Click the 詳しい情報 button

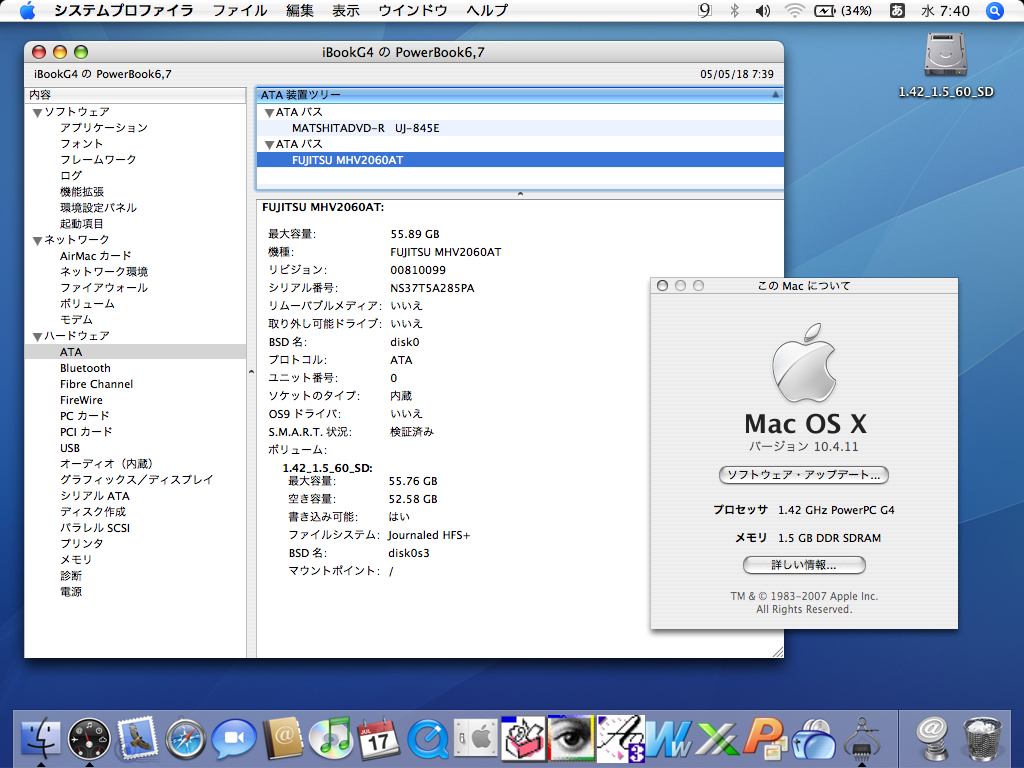click(804, 565)
